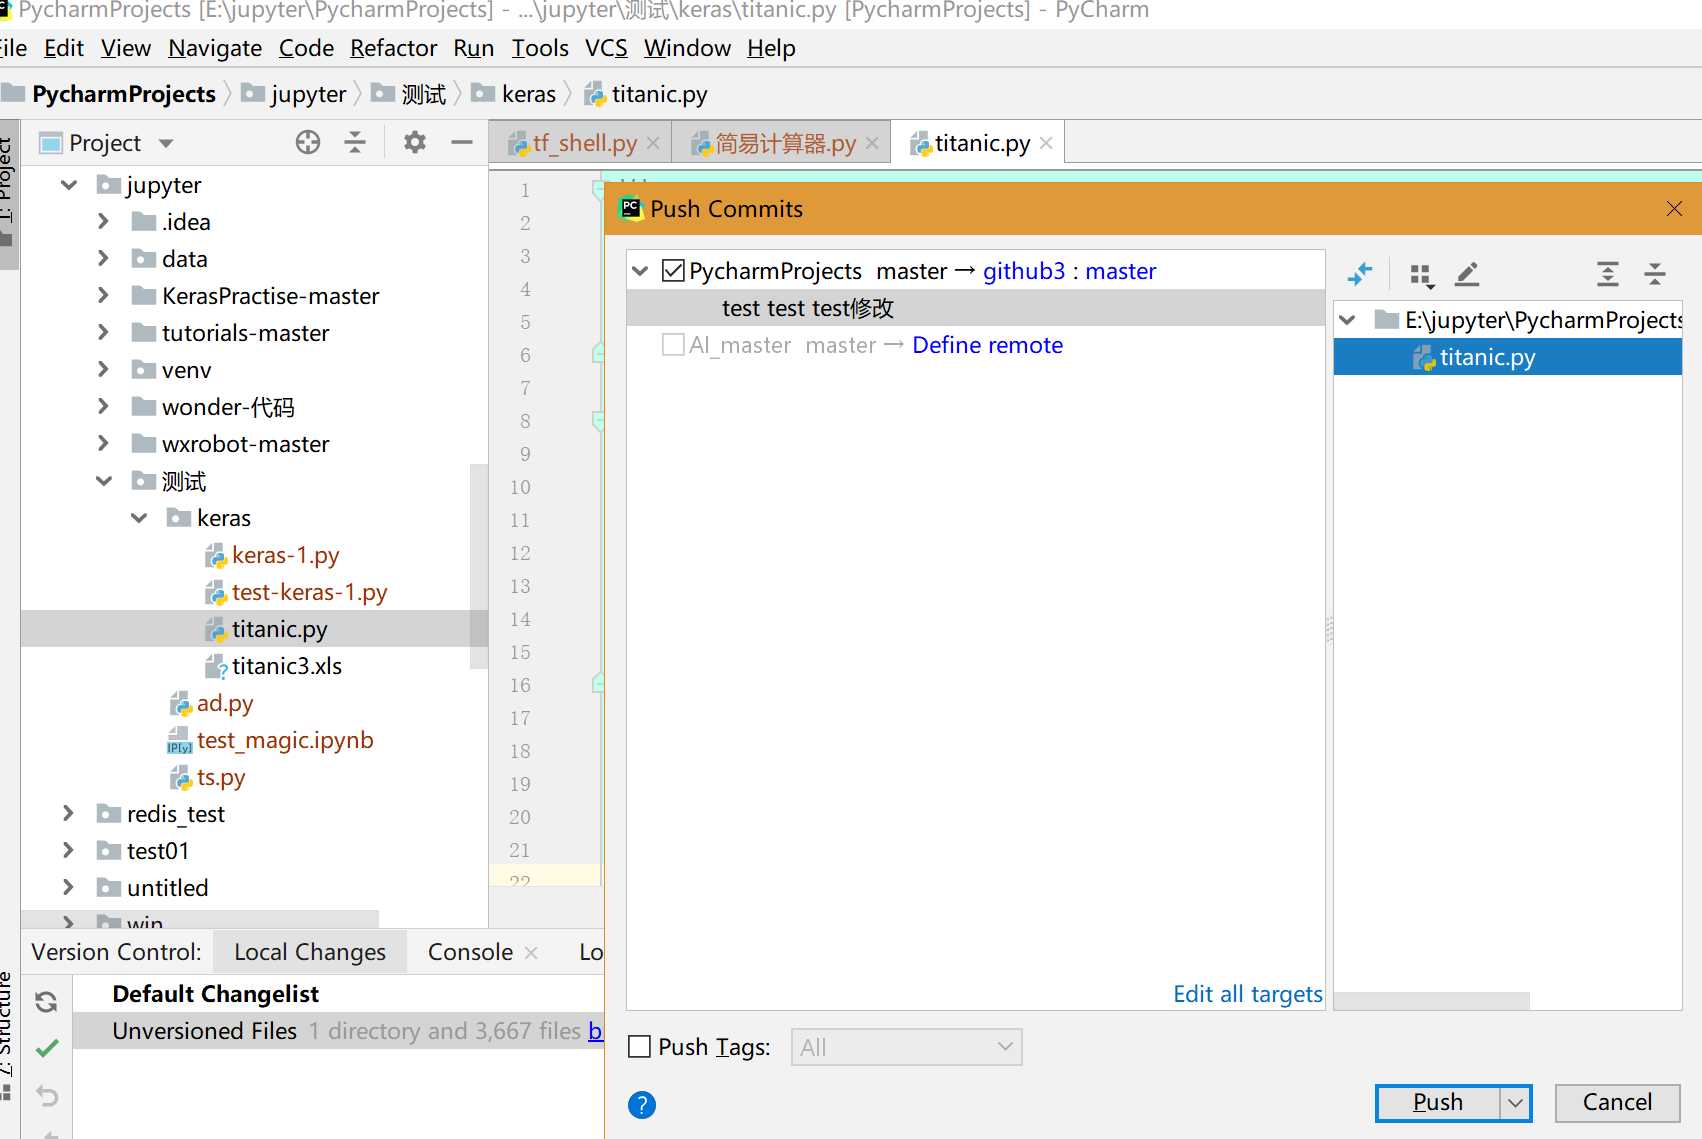Click the Push button
The width and height of the screenshot is (1702, 1139).
1438,1103
